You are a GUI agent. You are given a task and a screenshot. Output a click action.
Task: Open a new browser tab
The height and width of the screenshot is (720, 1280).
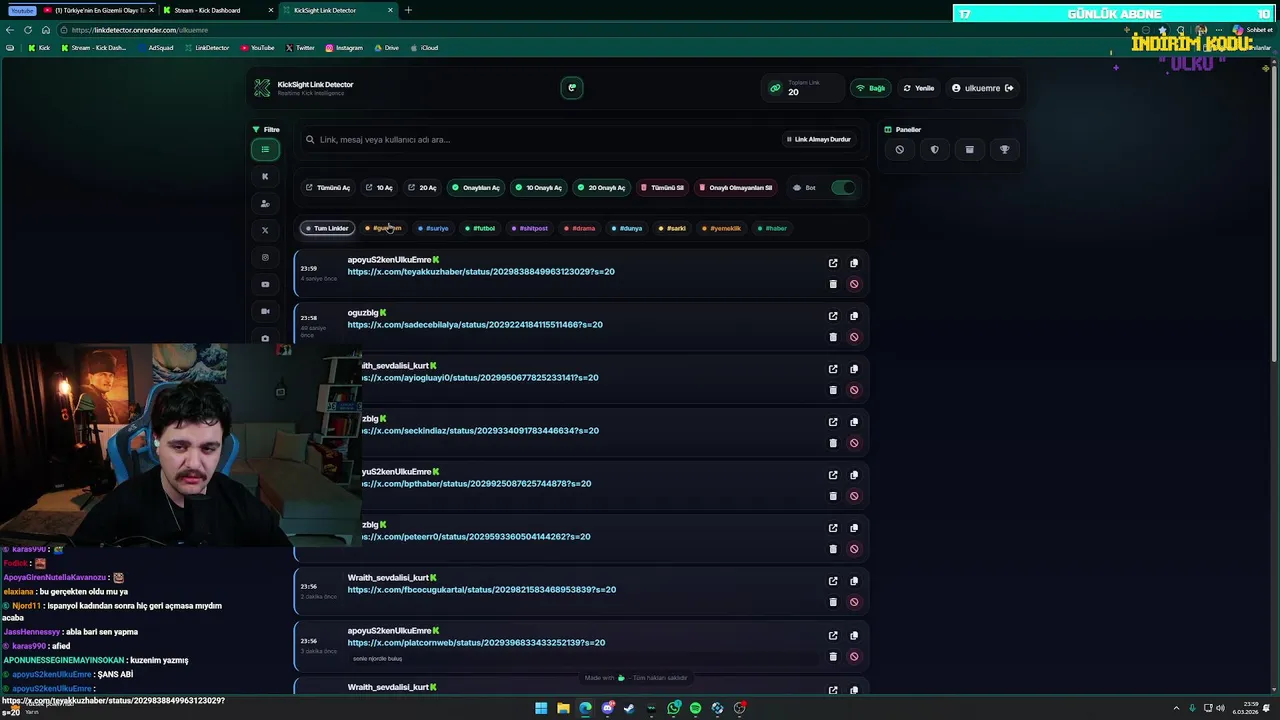[x=408, y=10]
